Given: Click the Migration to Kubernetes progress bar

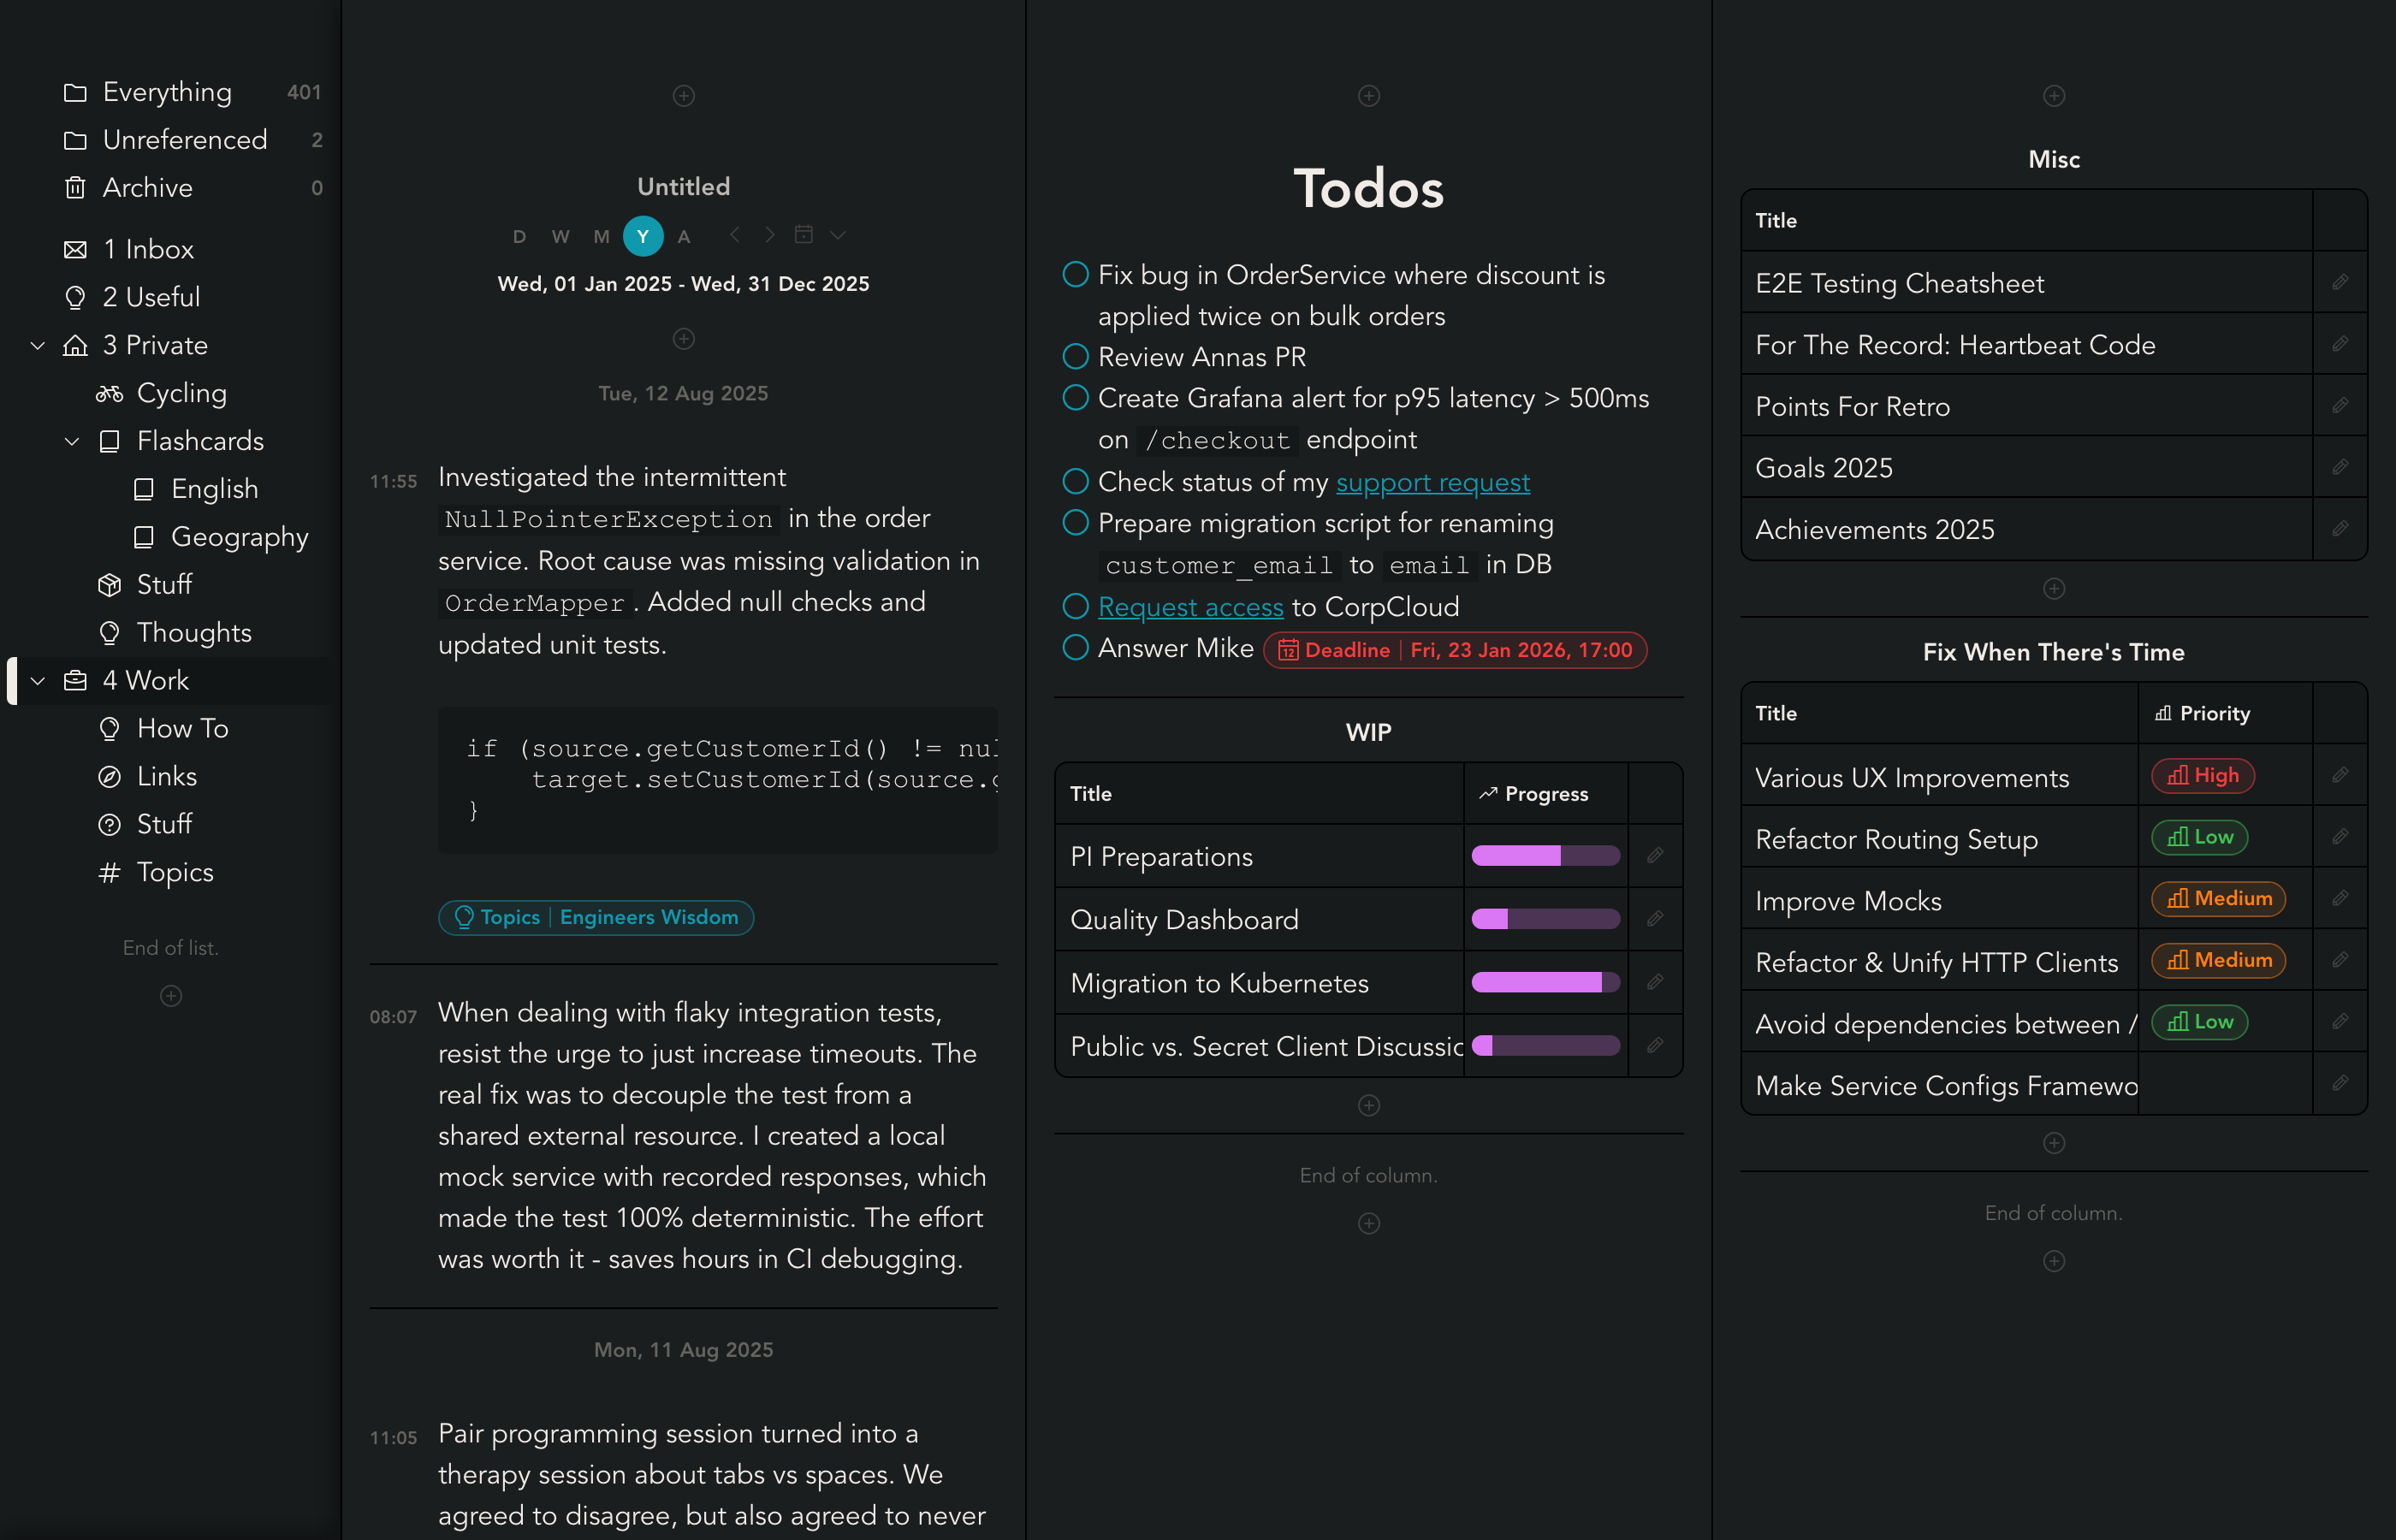Looking at the screenshot, I should coord(1545,983).
